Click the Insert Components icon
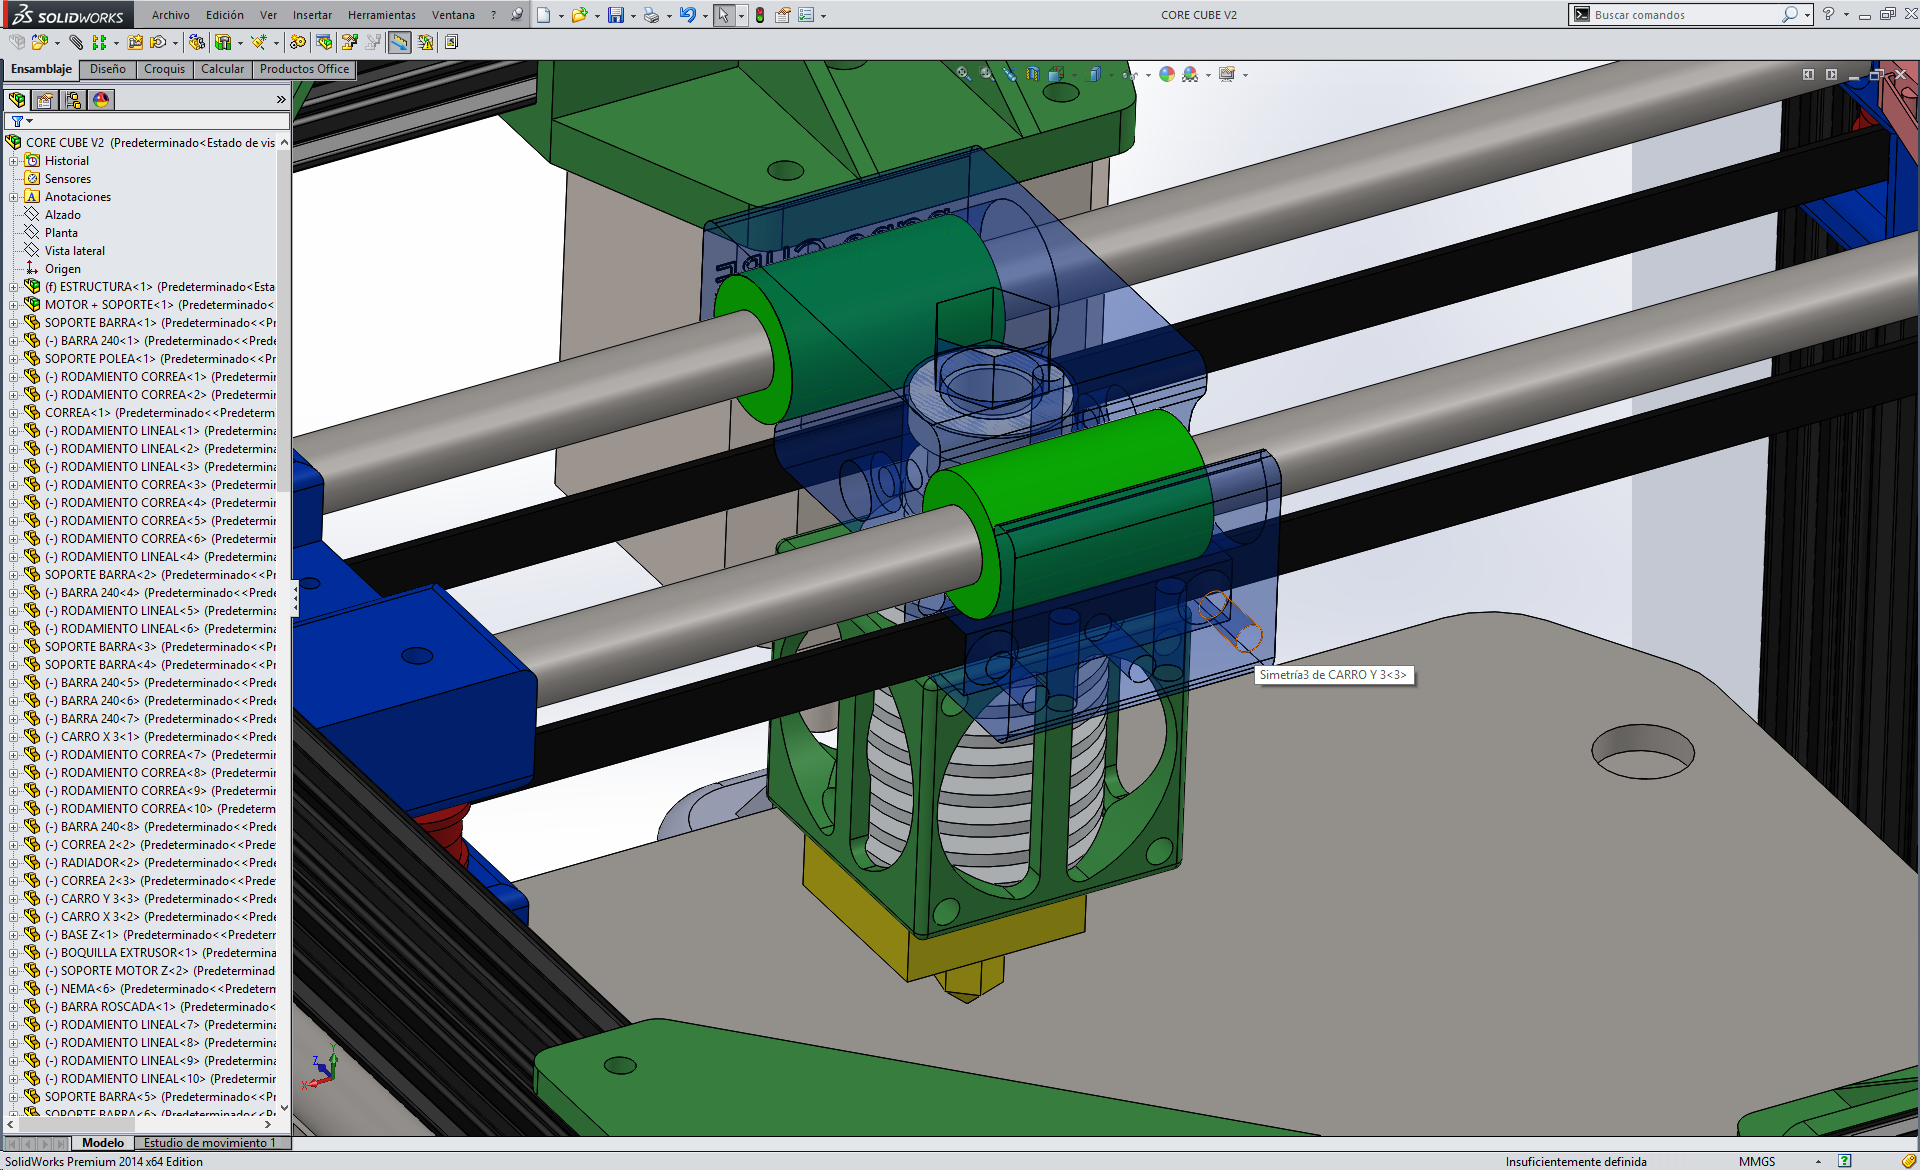Viewport: 1920px width, 1170px height. 40,42
